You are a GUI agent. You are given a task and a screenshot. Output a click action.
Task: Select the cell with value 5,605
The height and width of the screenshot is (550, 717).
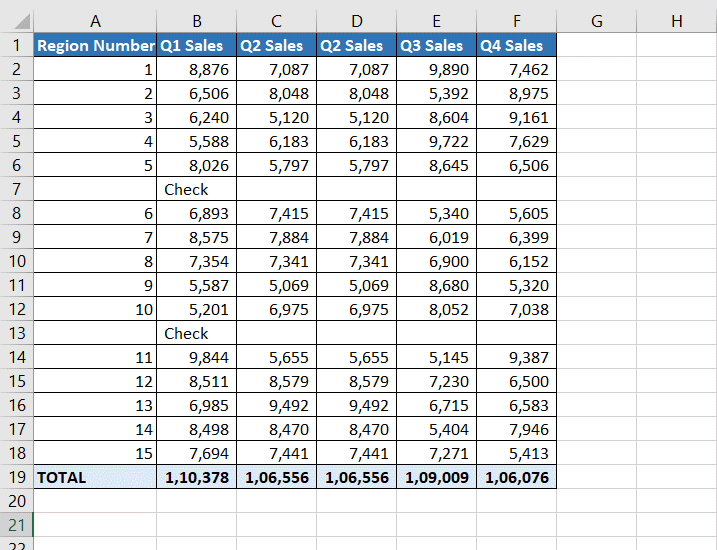(517, 213)
